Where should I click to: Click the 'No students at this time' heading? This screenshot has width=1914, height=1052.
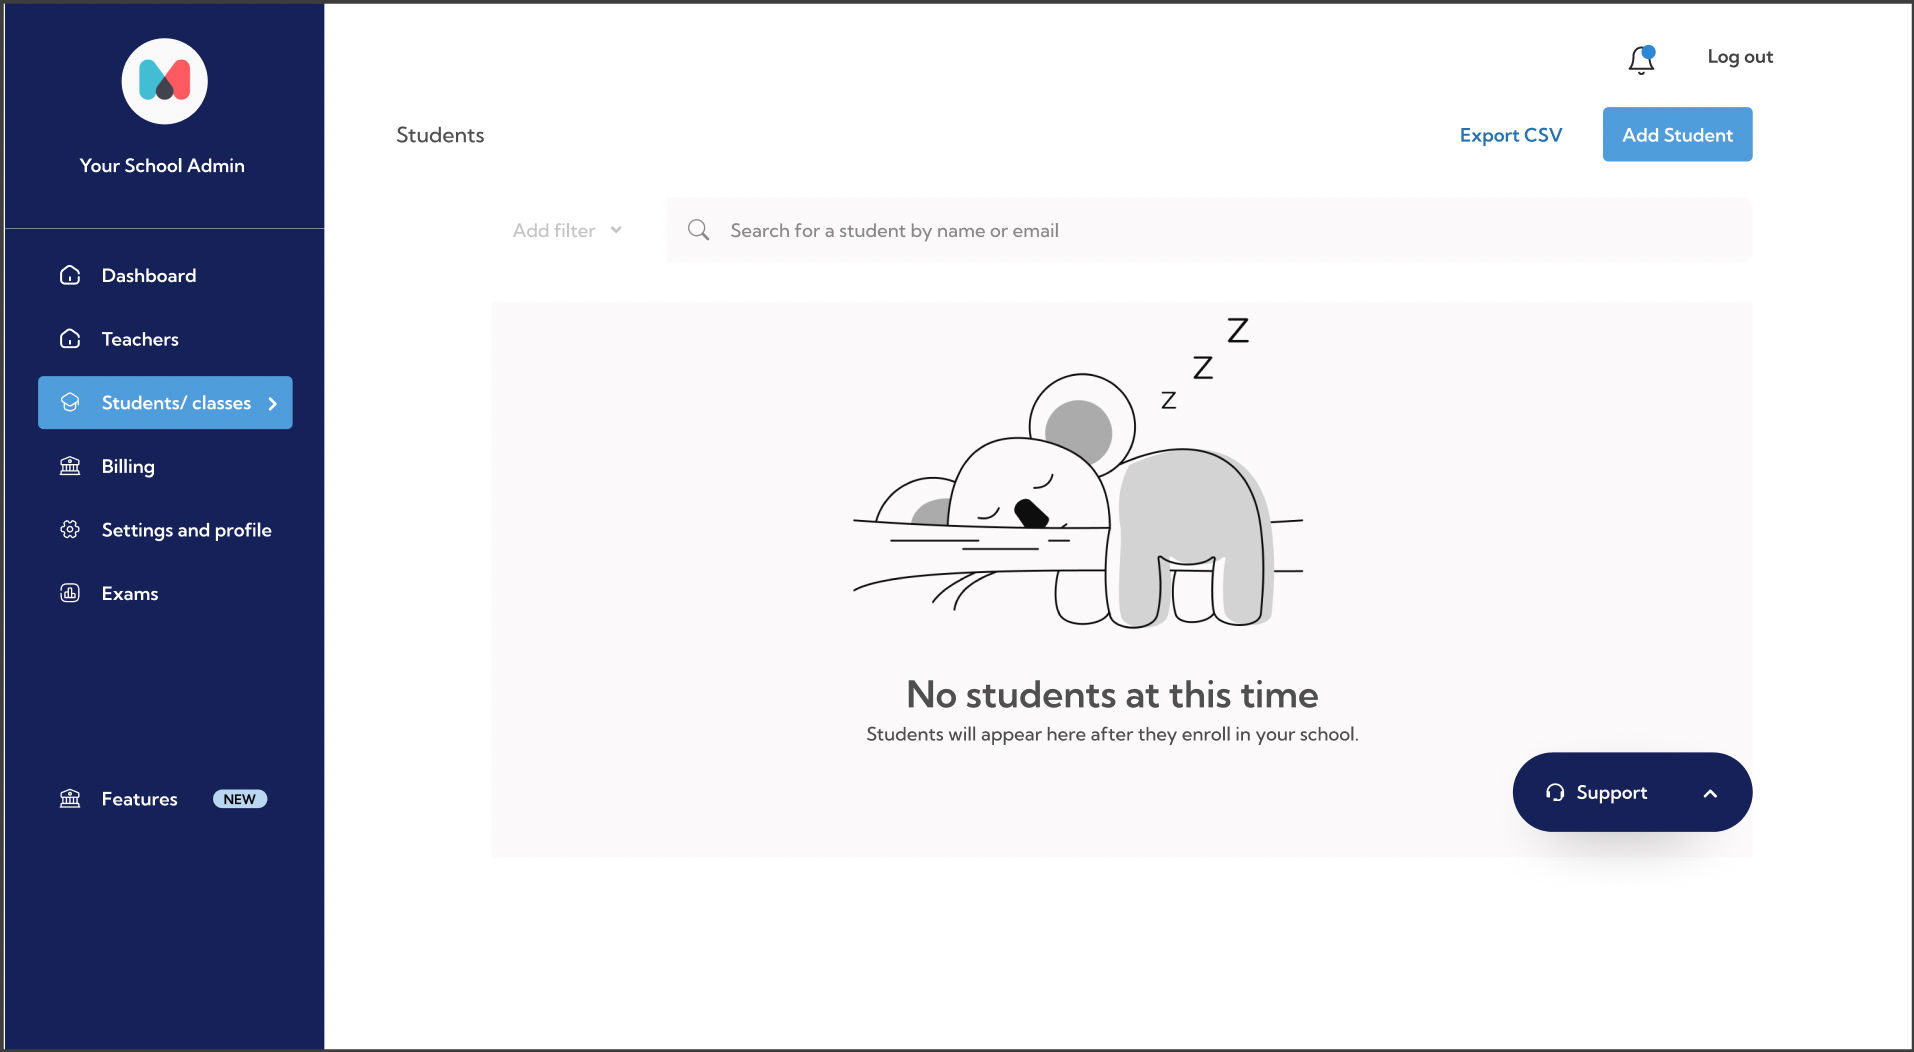pyautogui.click(x=1112, y=694)
